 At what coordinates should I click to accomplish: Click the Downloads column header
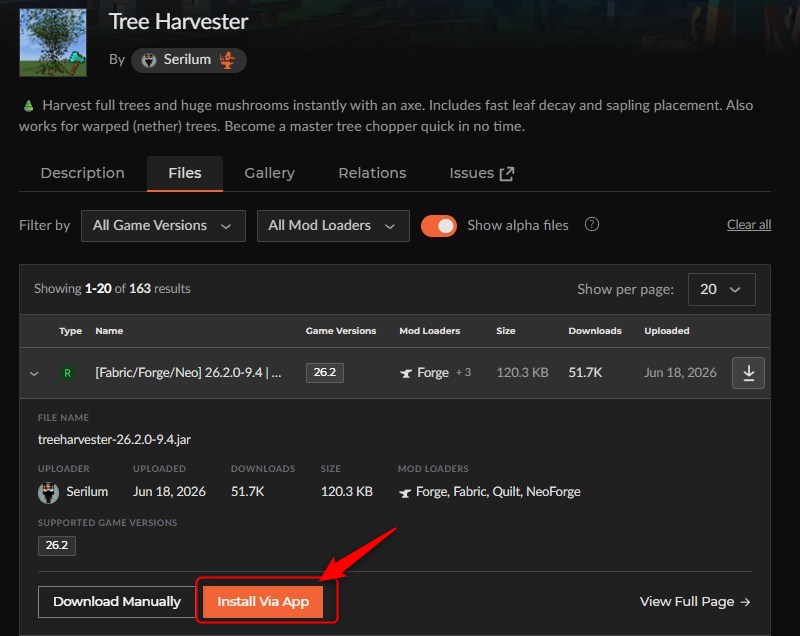coord(595,330)
